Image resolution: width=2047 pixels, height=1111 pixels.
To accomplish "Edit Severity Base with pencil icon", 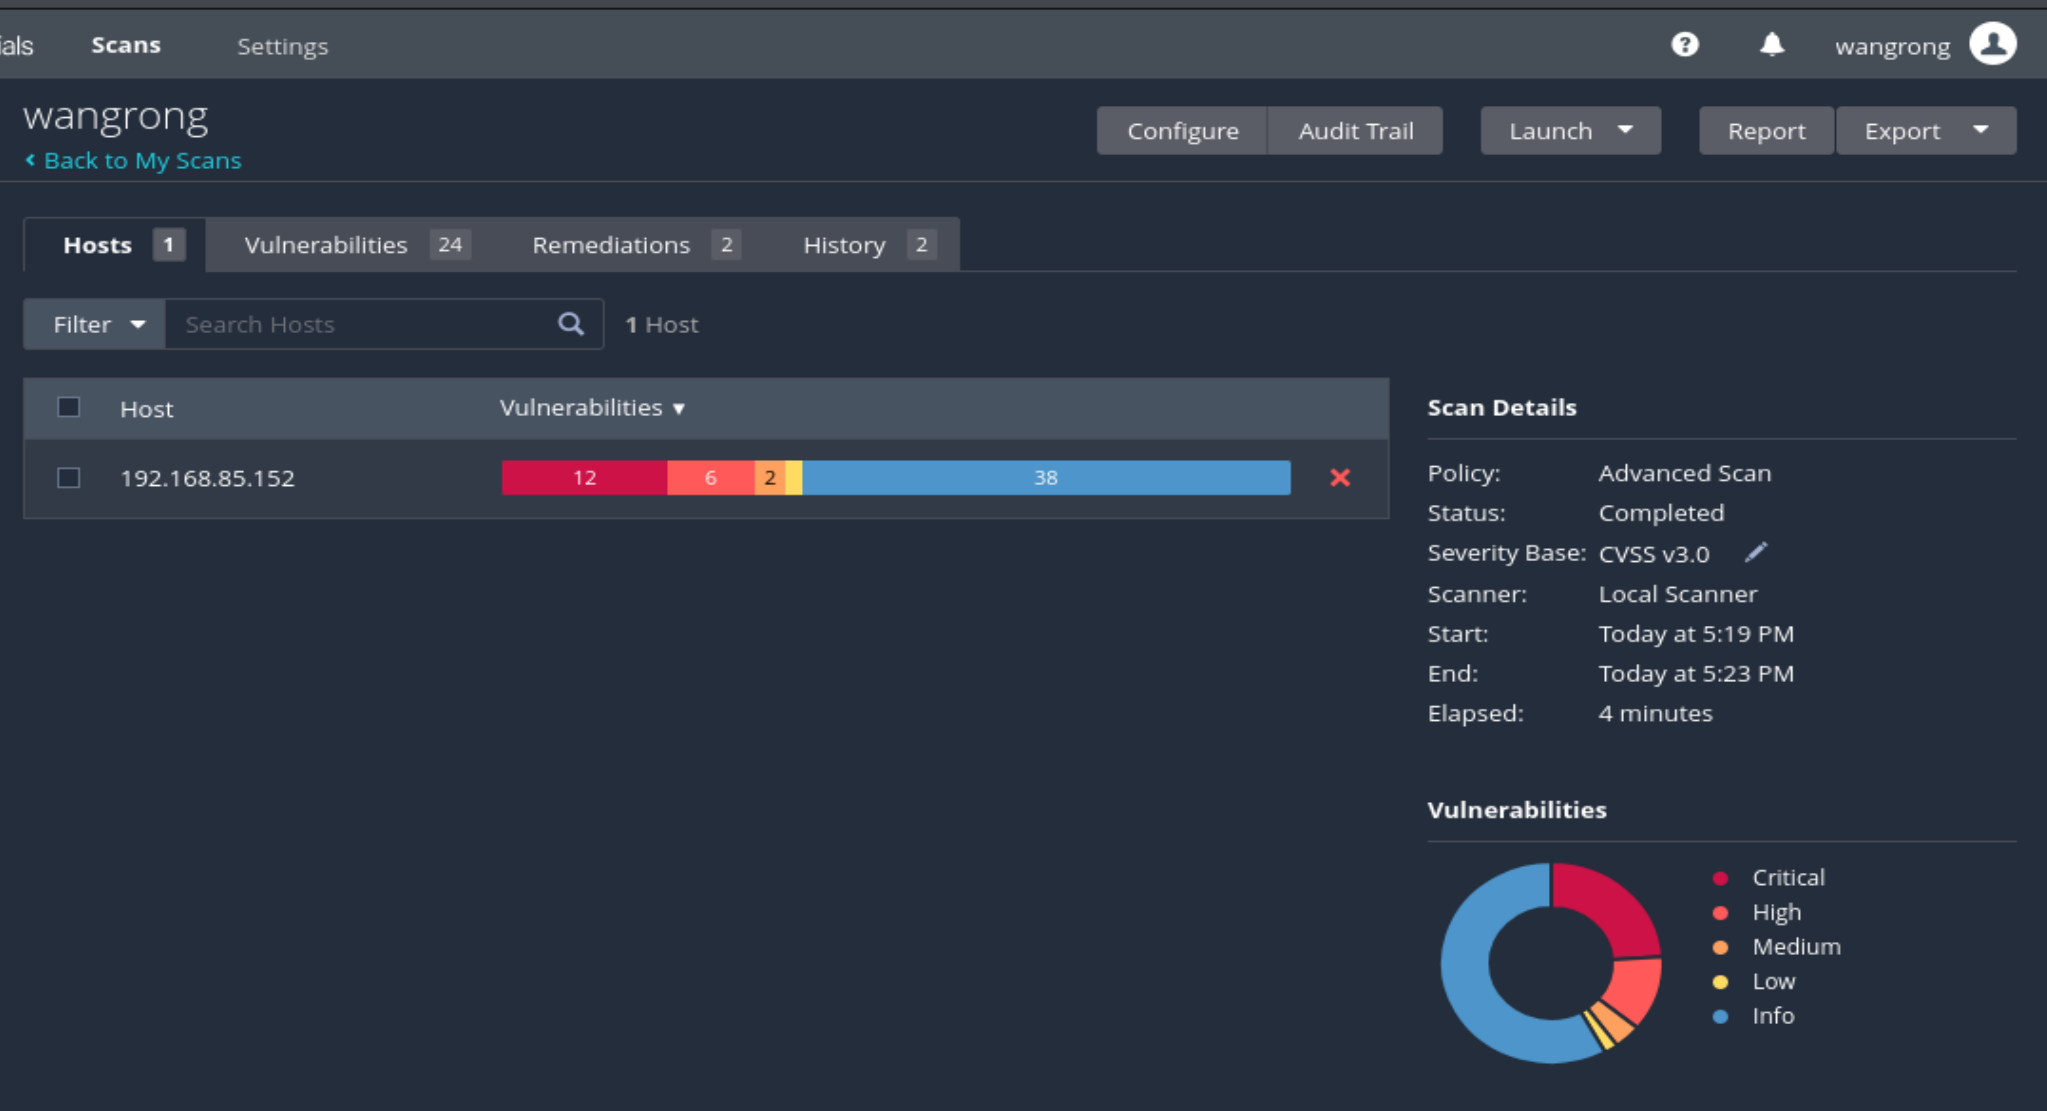I will pos(1756,553).
